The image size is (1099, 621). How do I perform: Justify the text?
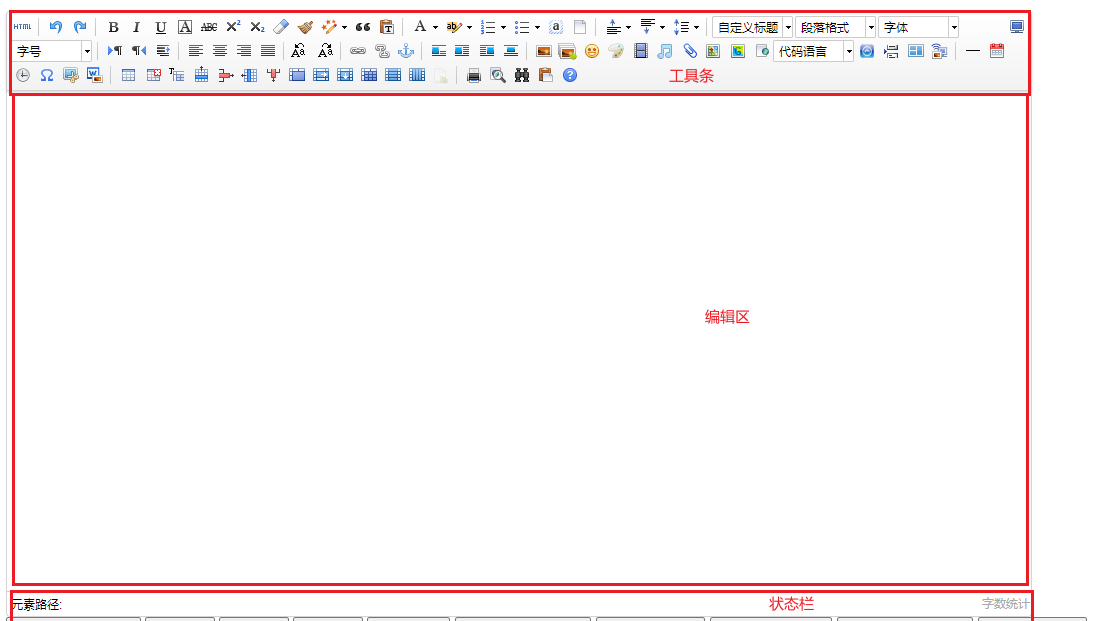point(268,51)
